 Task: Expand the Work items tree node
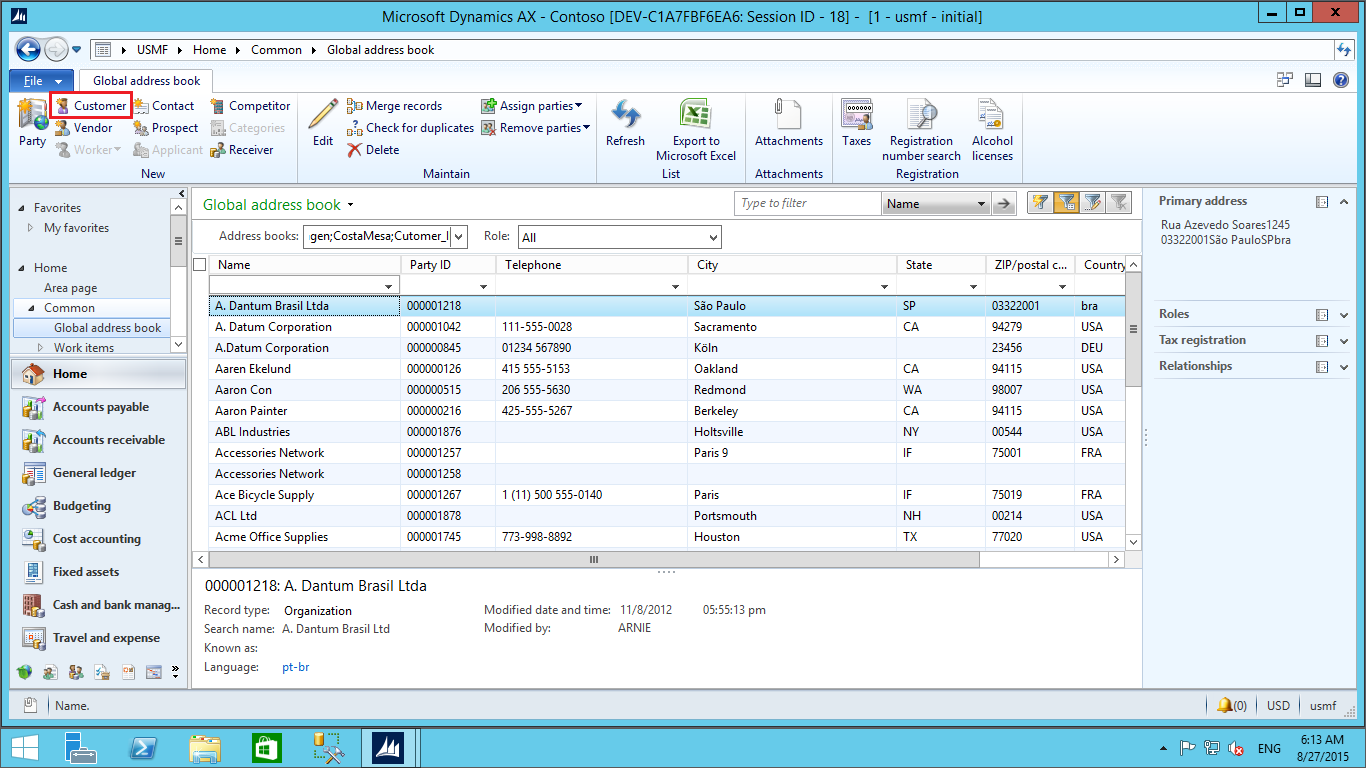tap(41, 348)
